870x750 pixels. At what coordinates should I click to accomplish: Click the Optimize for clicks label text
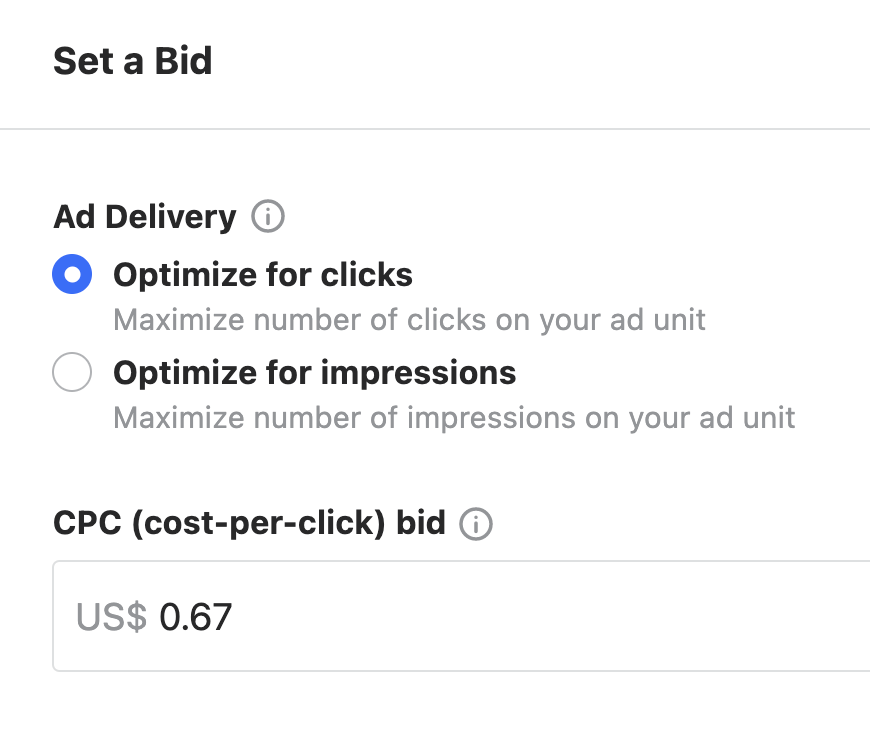point(263,274)
